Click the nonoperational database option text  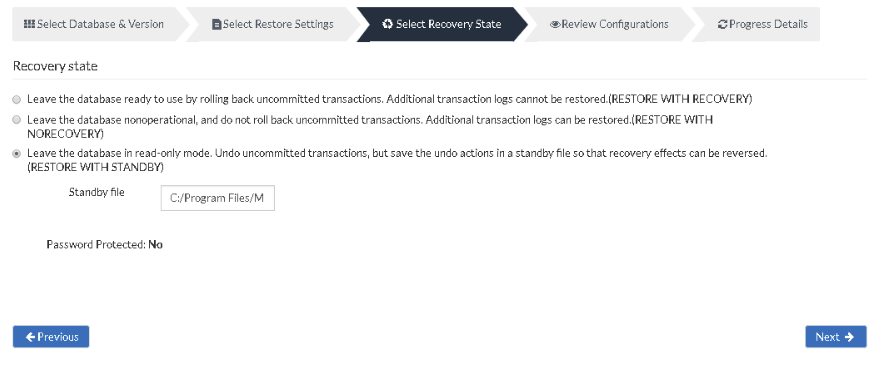(x=370, y=127)
